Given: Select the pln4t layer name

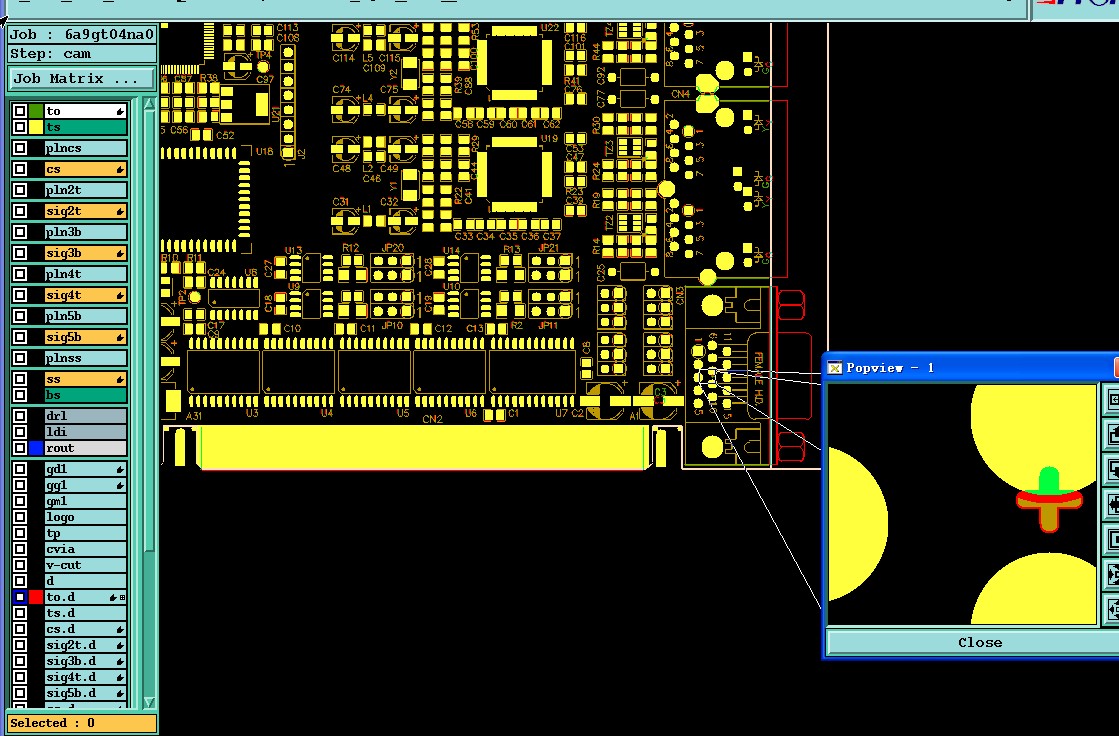Looking at the screenshot, I should (x=86, y=274).
